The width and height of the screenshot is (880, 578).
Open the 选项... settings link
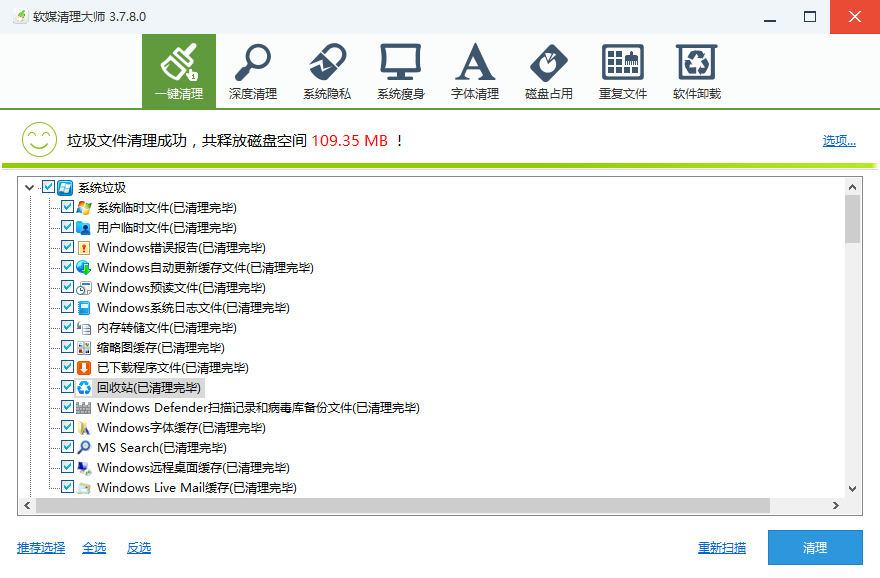(839, 140)
